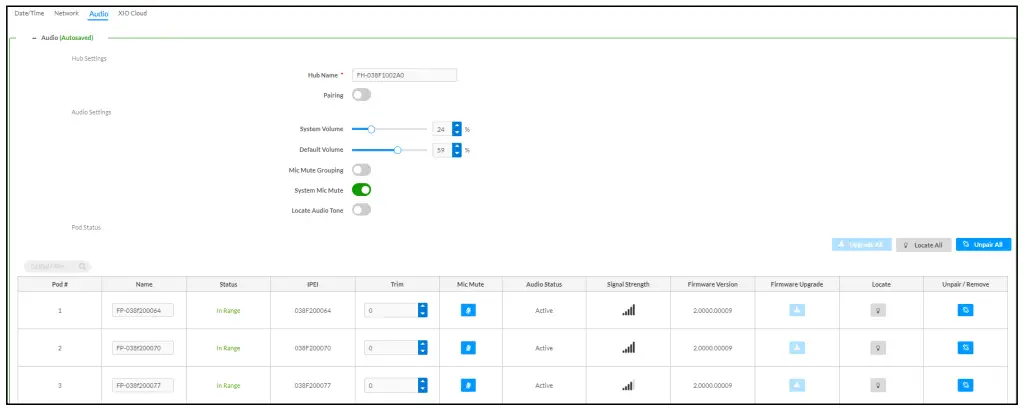Collapse the Audio (Autosaved) section
This screenshot has height=408, width=1024.
[x=35, y=37]
